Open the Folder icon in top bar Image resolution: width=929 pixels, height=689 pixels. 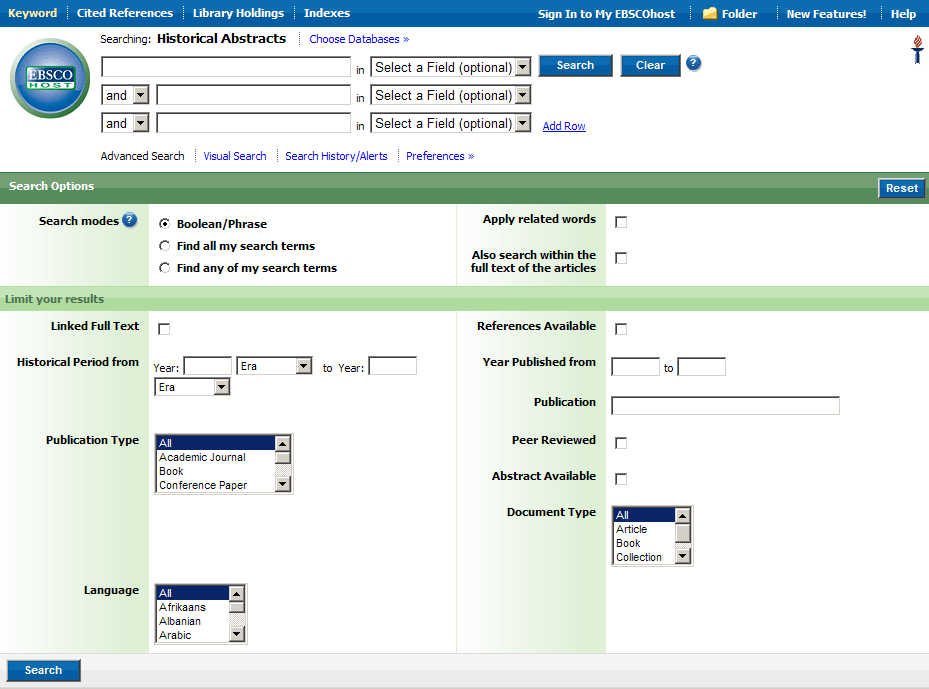710,13
